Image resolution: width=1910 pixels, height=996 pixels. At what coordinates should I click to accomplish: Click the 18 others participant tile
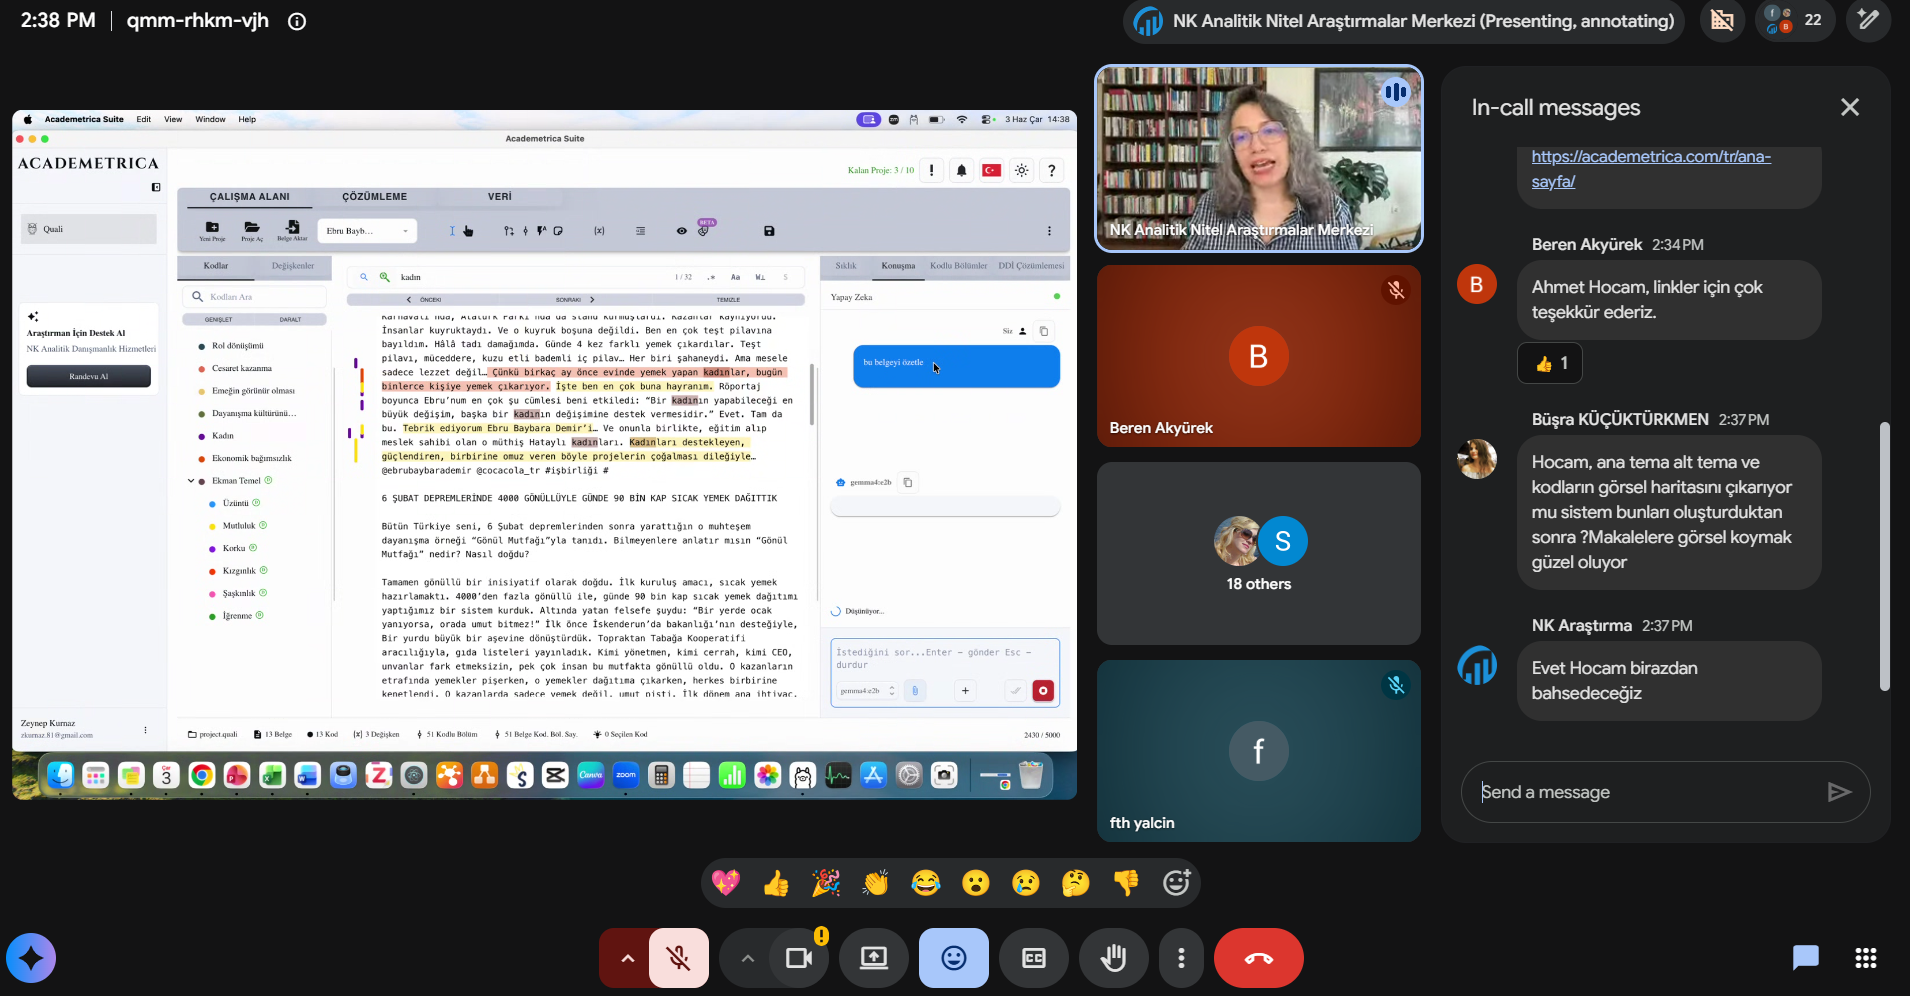[x=1259, y=553]
